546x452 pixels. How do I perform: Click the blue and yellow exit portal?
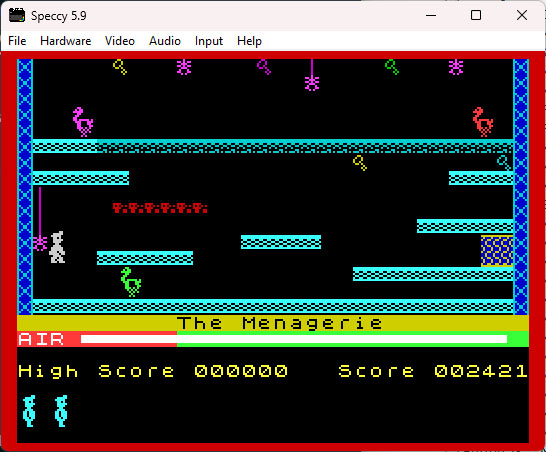(497, 251)
